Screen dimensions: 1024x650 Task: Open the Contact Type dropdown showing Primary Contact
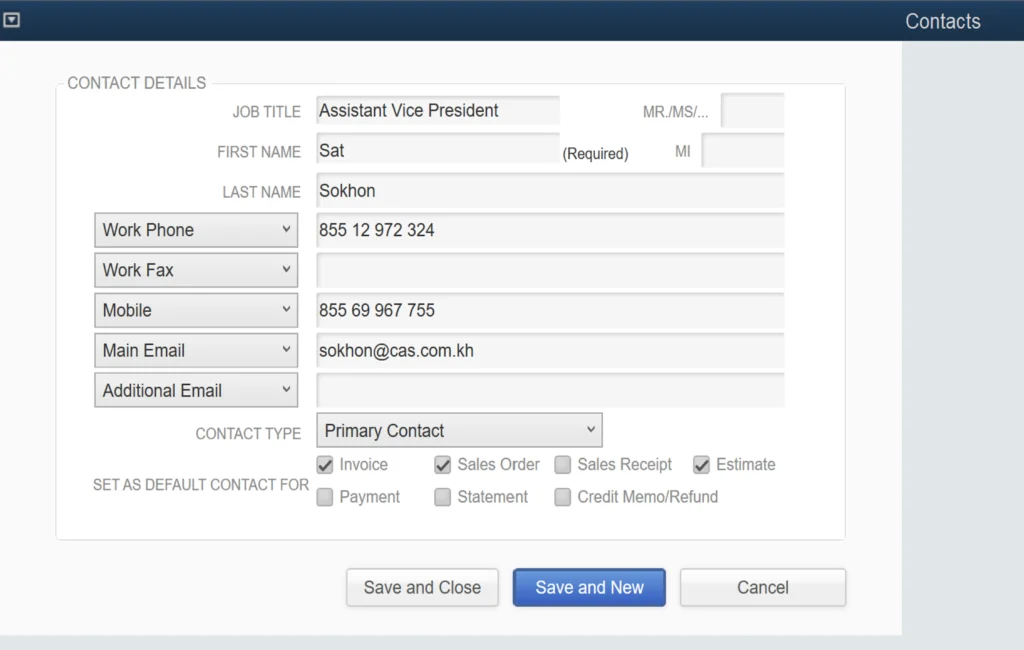coord(458,430)
